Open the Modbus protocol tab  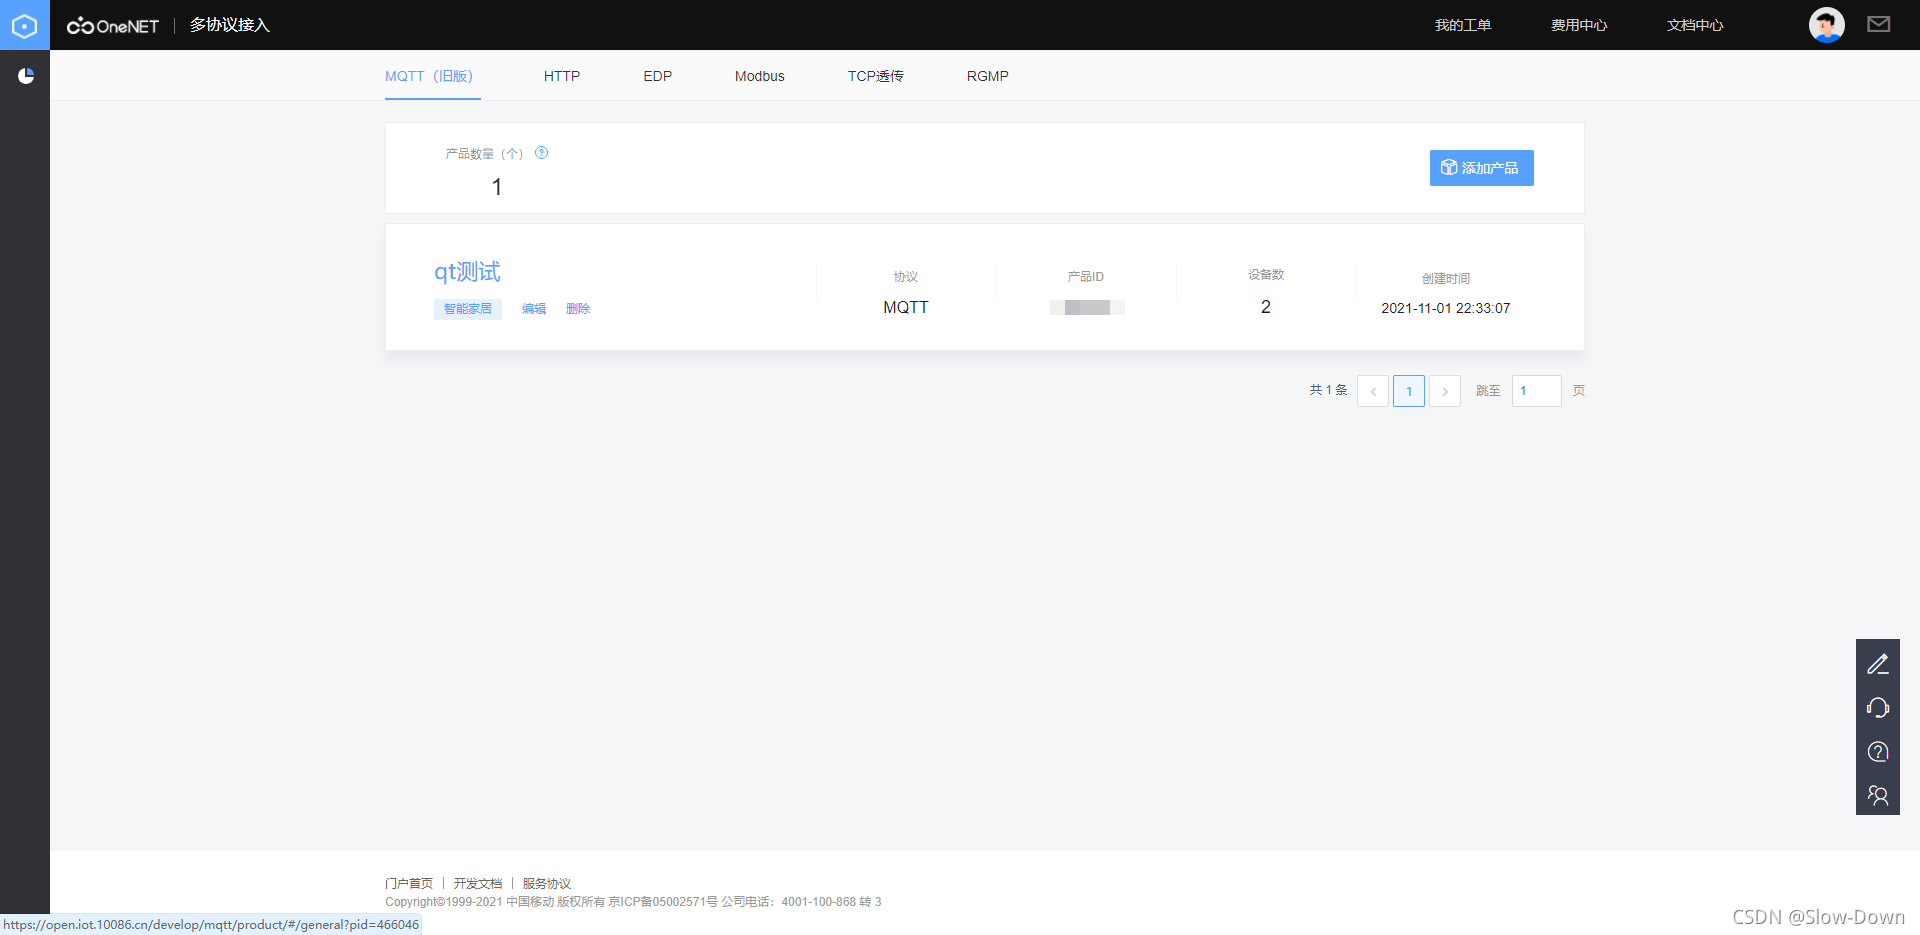[759, 76]
